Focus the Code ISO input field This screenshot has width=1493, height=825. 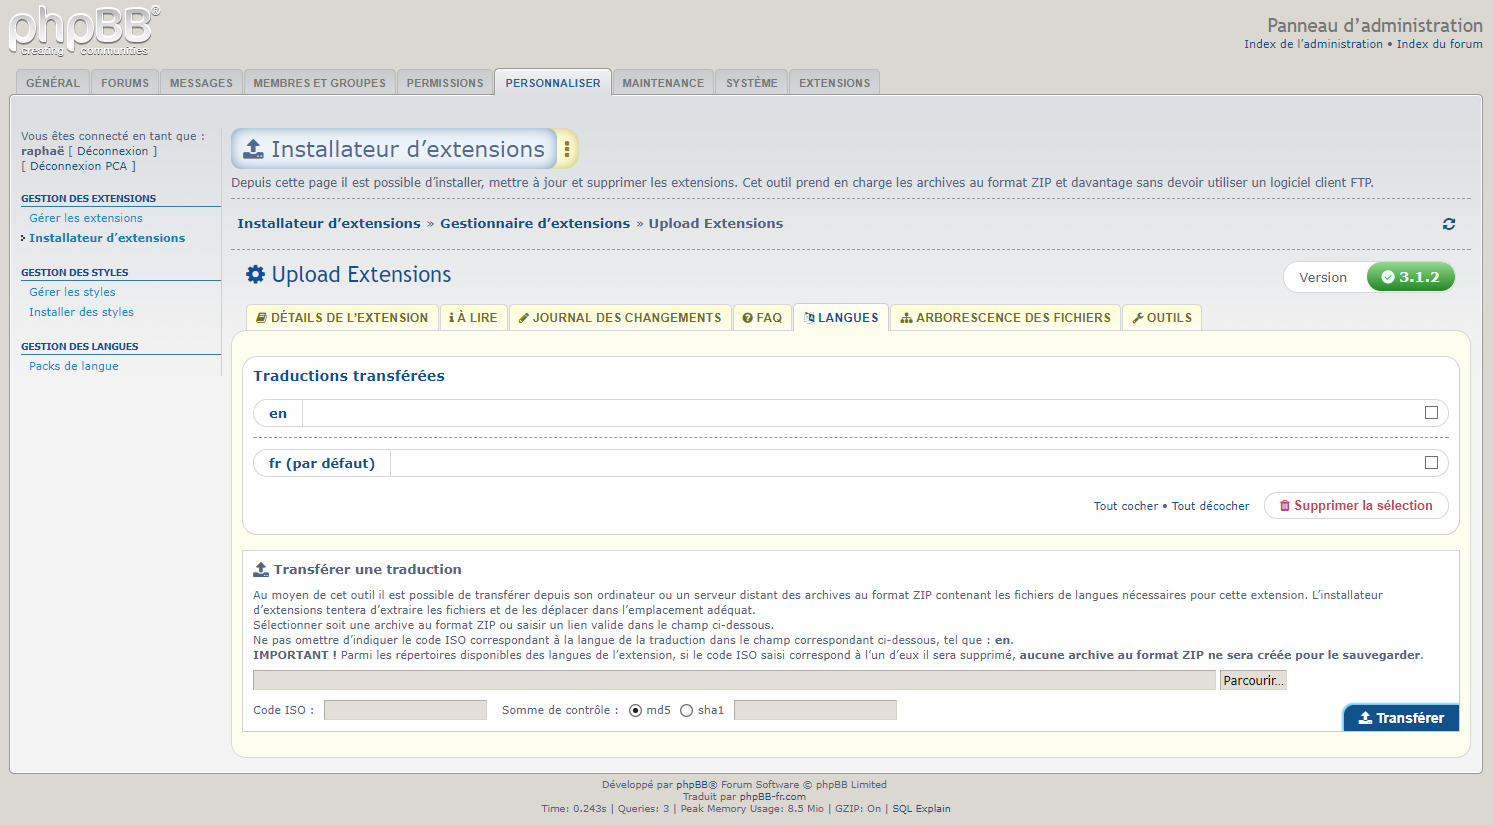point(405,710)
